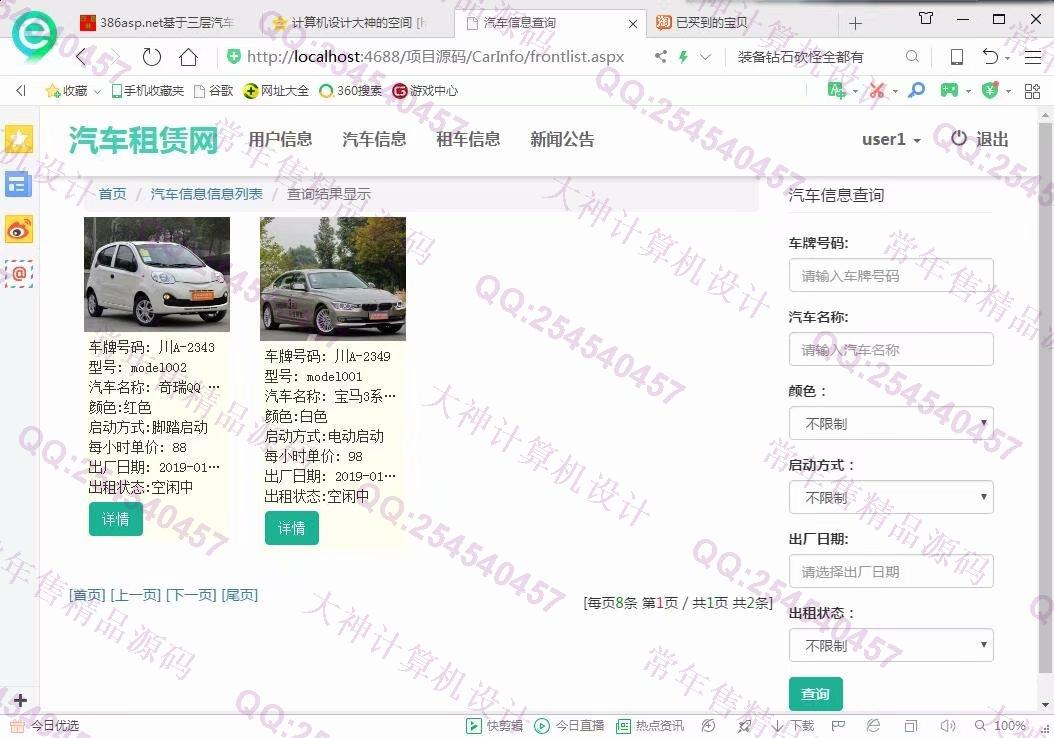Open the BMW 宝马3系 car photo

pyautogui.click(x=333, y=279)
